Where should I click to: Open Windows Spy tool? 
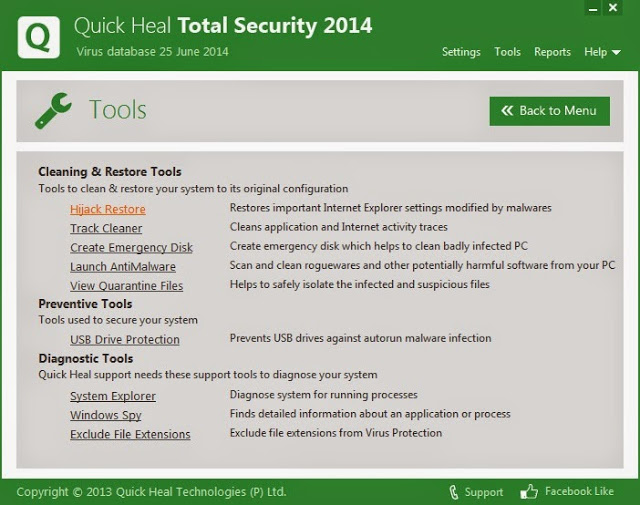coord(106,415)
